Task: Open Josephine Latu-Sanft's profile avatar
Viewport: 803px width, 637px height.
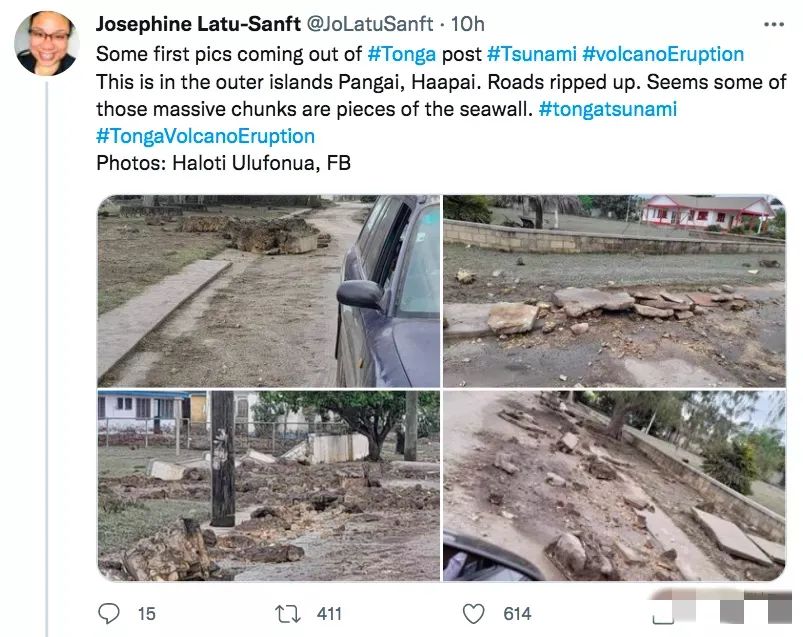Action: pyautogui.click(x=47, y=44)
